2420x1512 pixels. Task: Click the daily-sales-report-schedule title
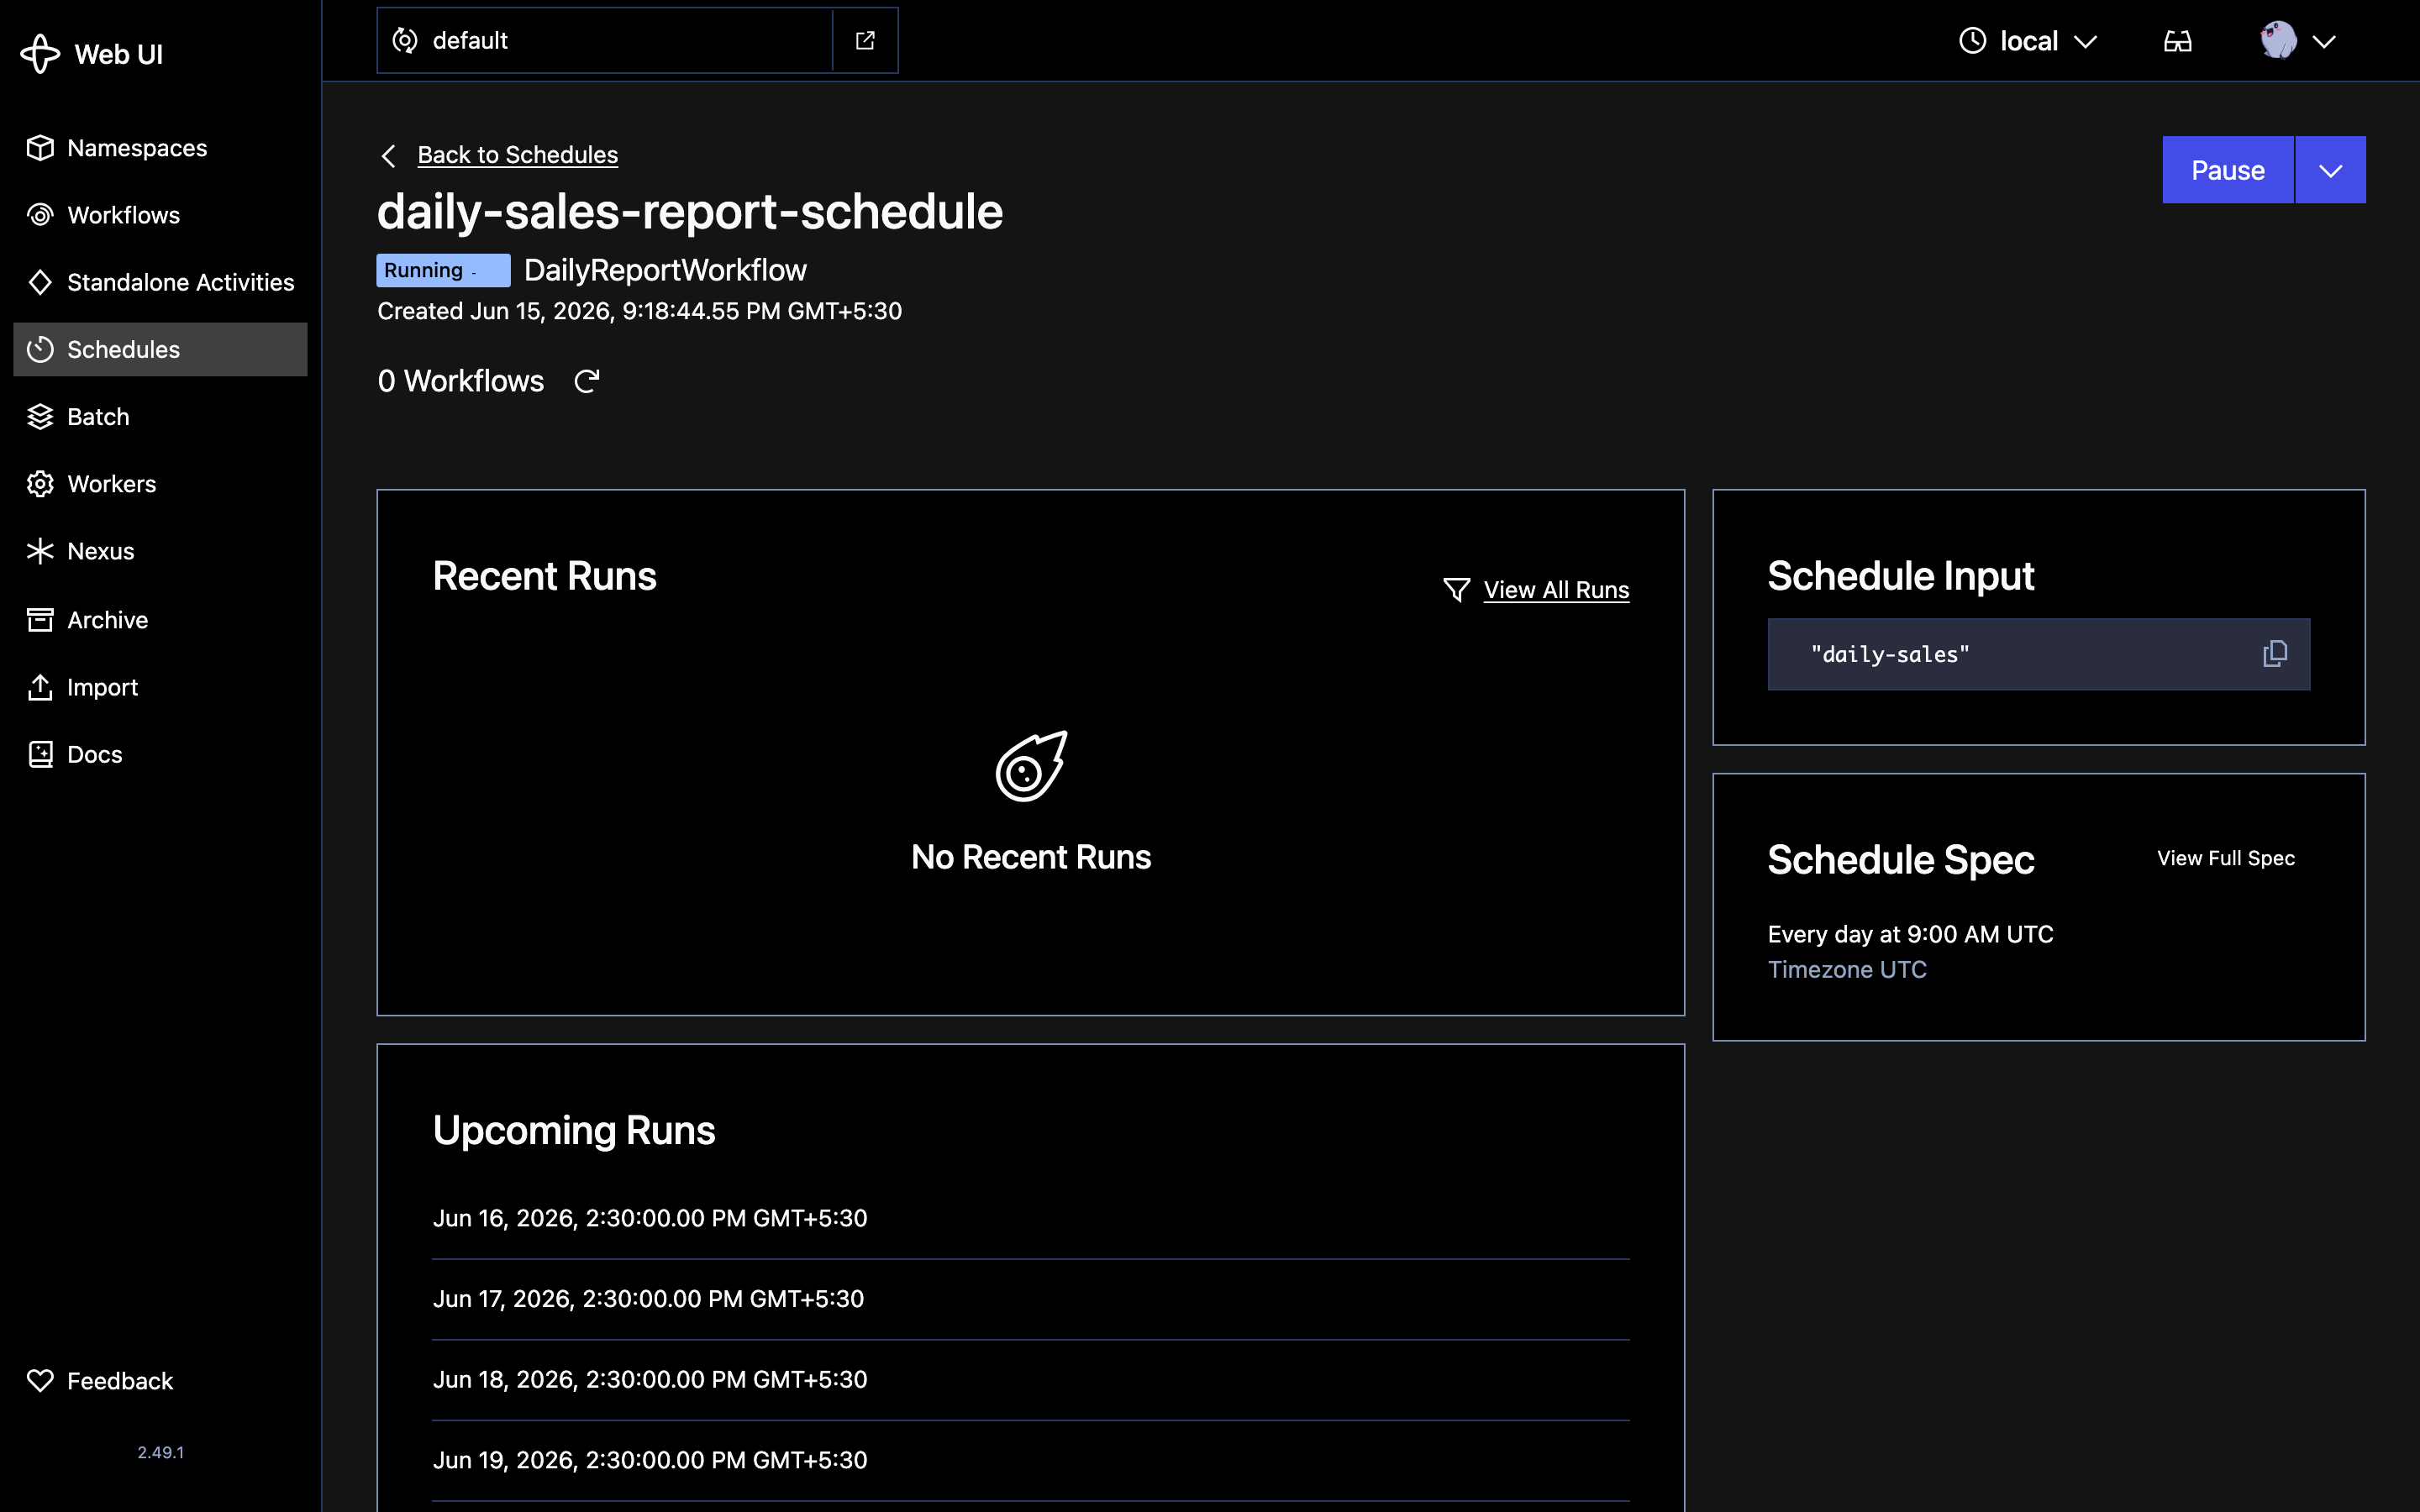point(690,212)
